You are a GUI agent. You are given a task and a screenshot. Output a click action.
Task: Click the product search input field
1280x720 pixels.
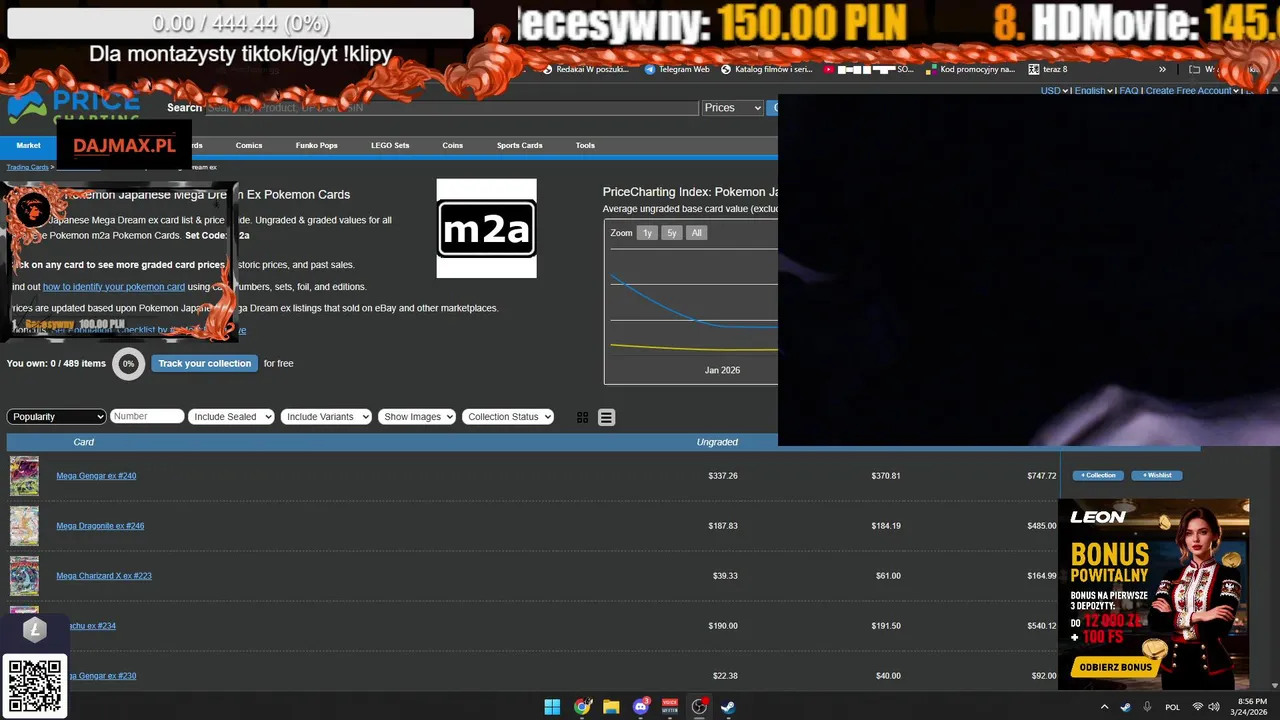pos(450,108)
